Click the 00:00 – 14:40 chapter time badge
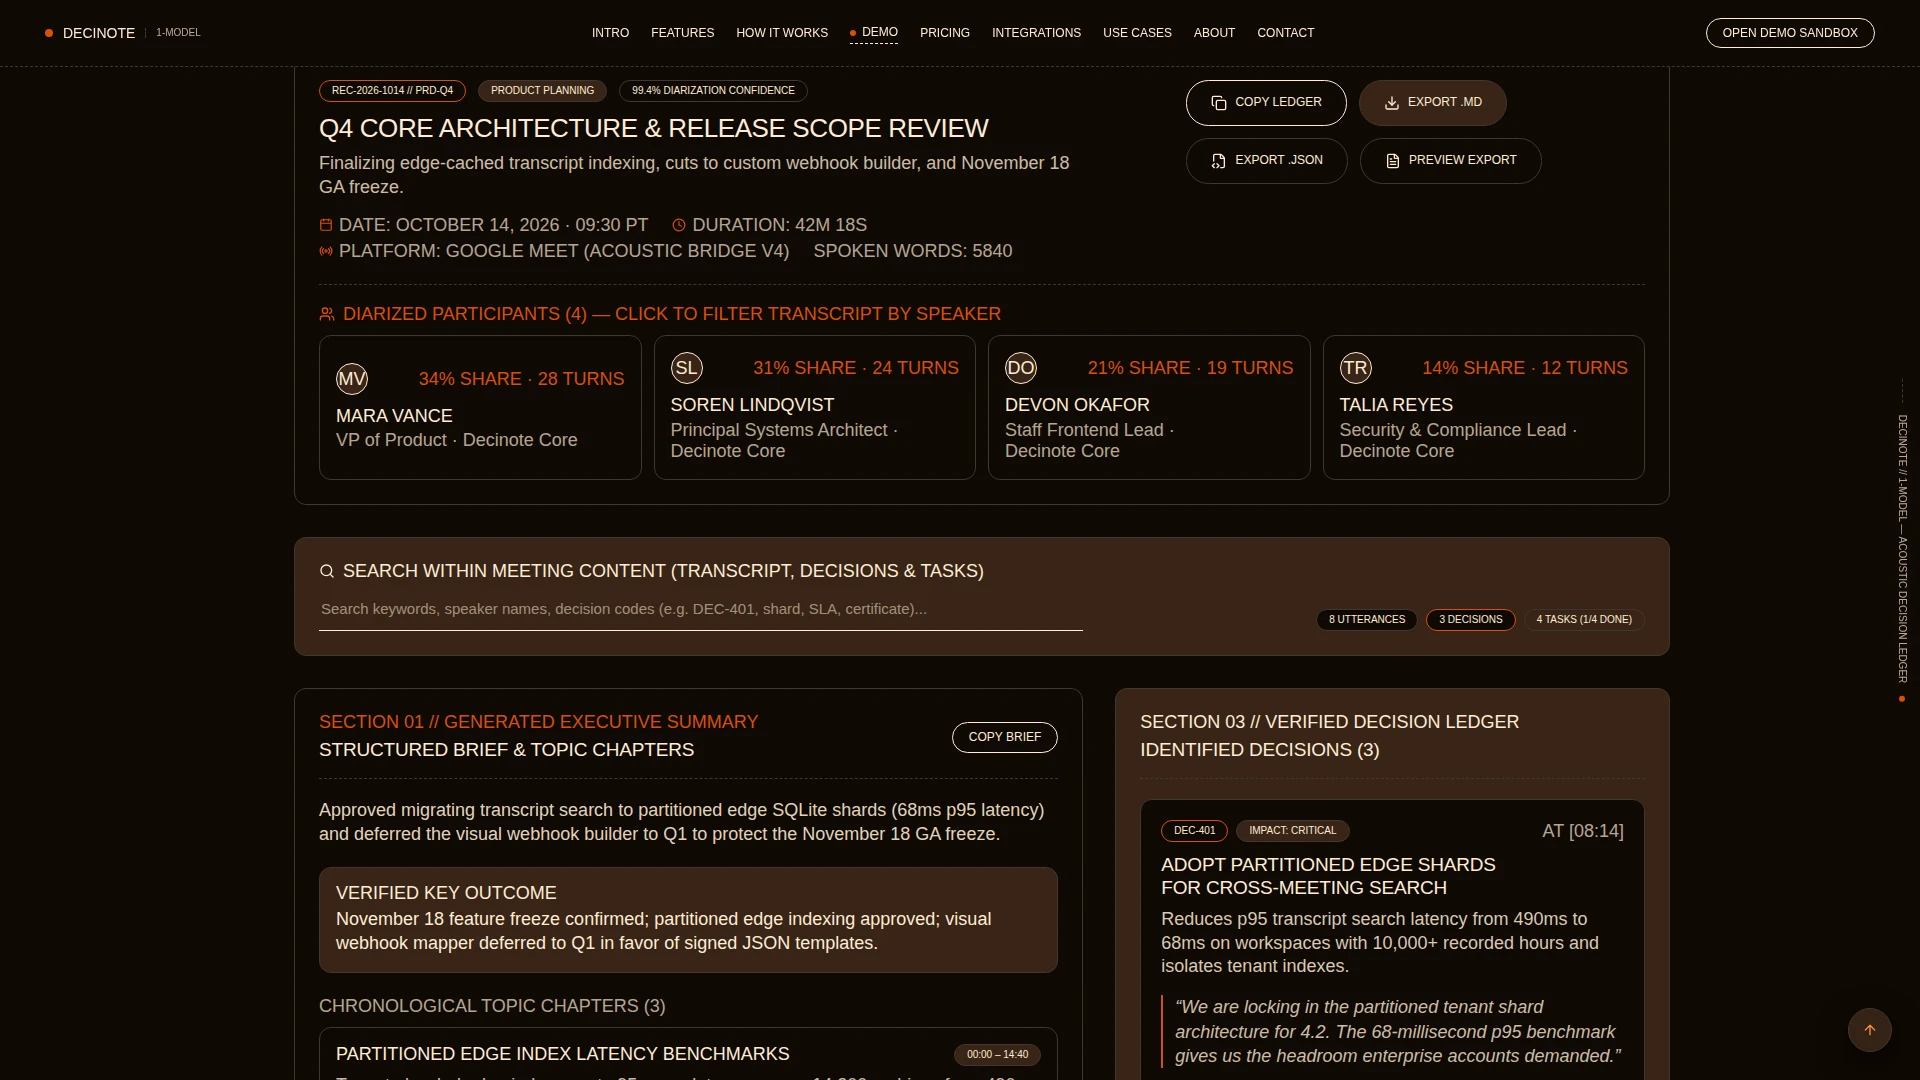The image size is (1920, 1080). coord(997,1055)
